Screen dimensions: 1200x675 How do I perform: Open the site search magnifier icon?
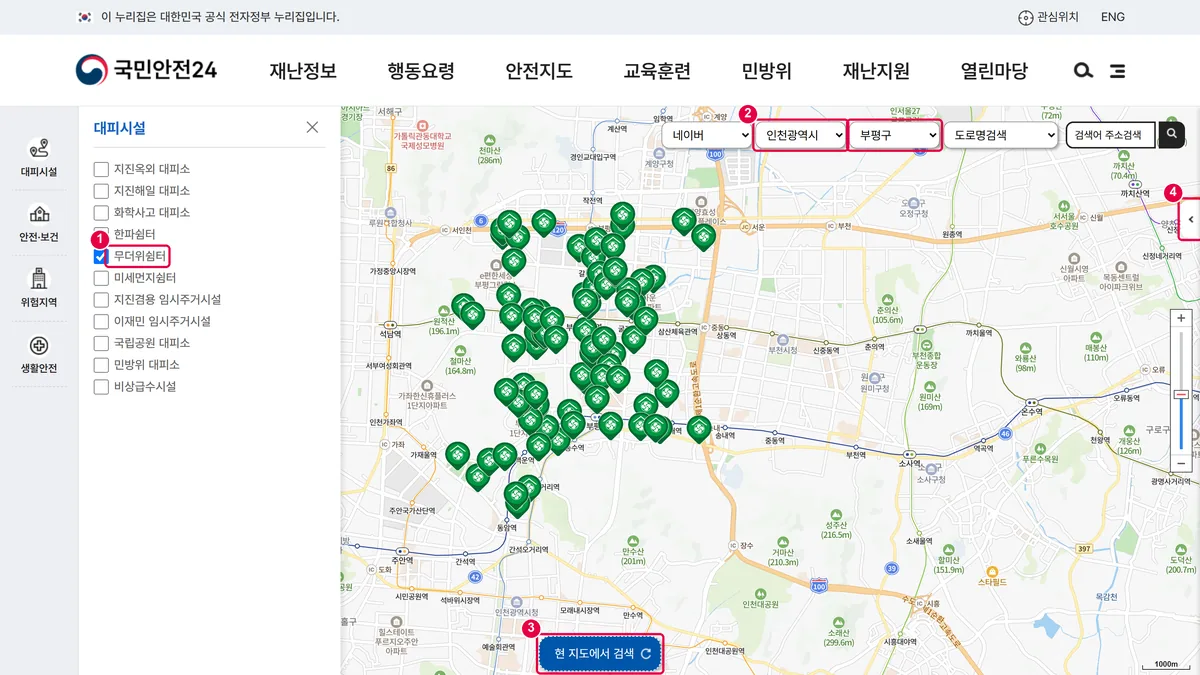click(1083, 71)
